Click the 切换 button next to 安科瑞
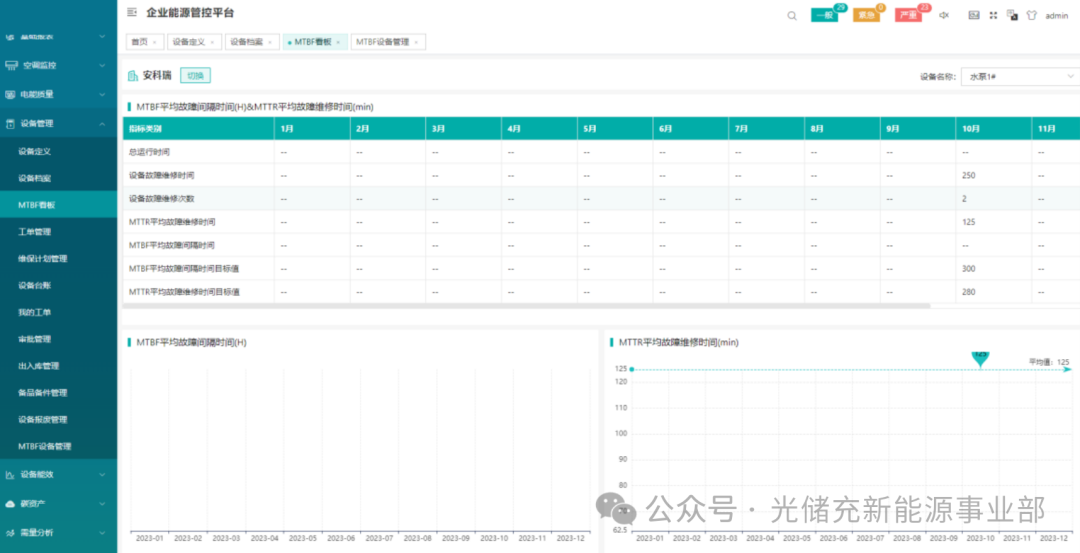 (x=196, y=76)
